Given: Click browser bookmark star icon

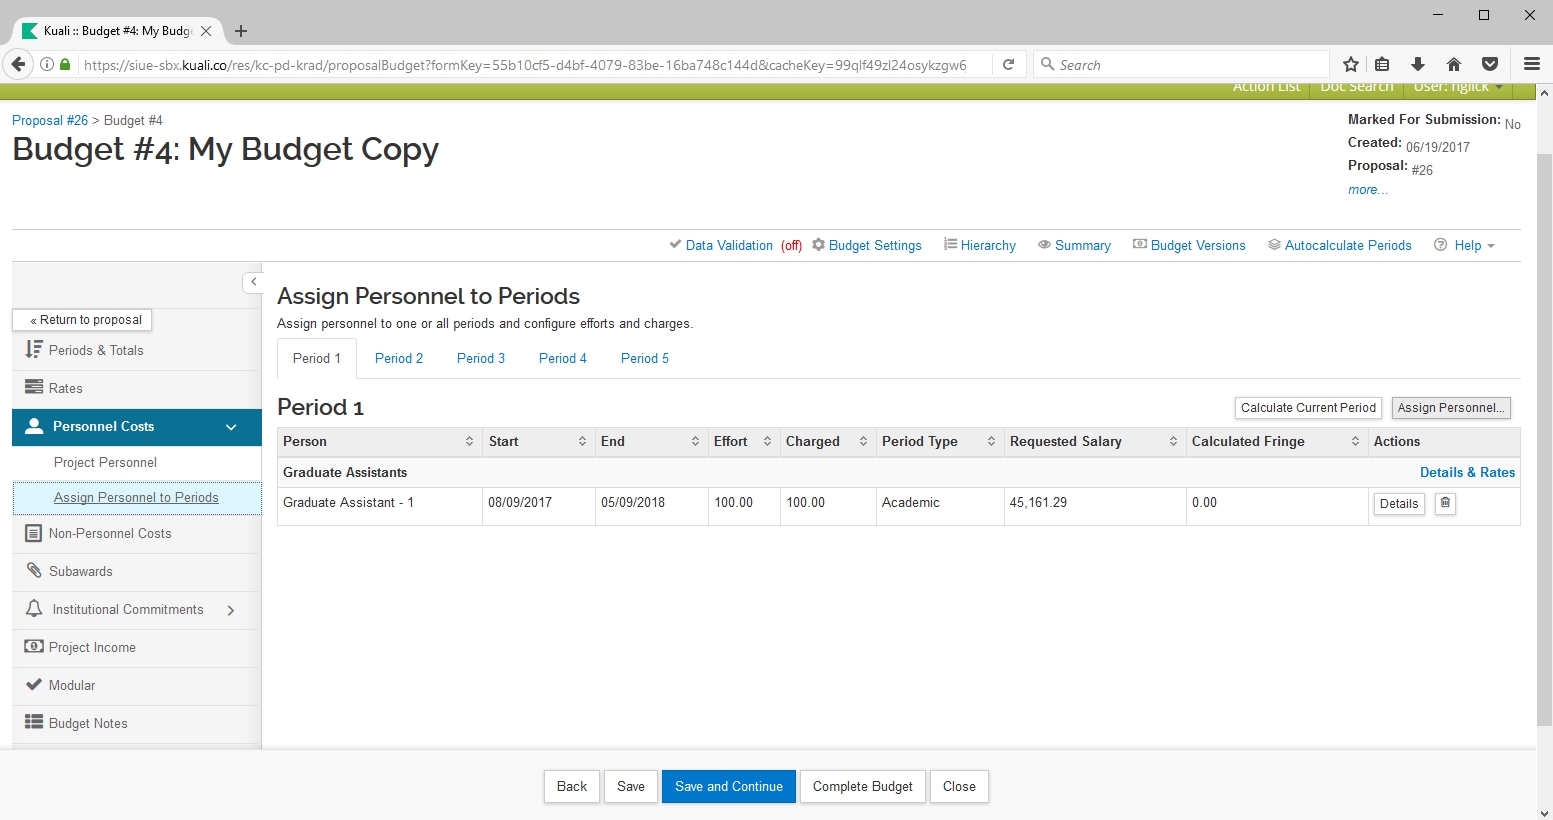Looking at the screenshot, I should (1351, 65).
